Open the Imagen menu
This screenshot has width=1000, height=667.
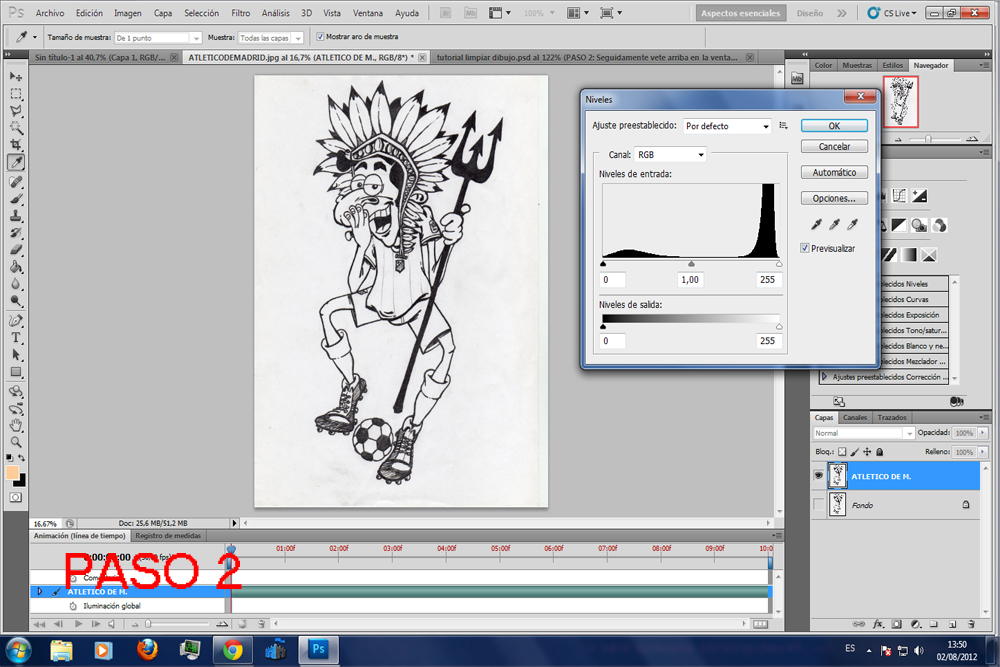tap(128, 13)
